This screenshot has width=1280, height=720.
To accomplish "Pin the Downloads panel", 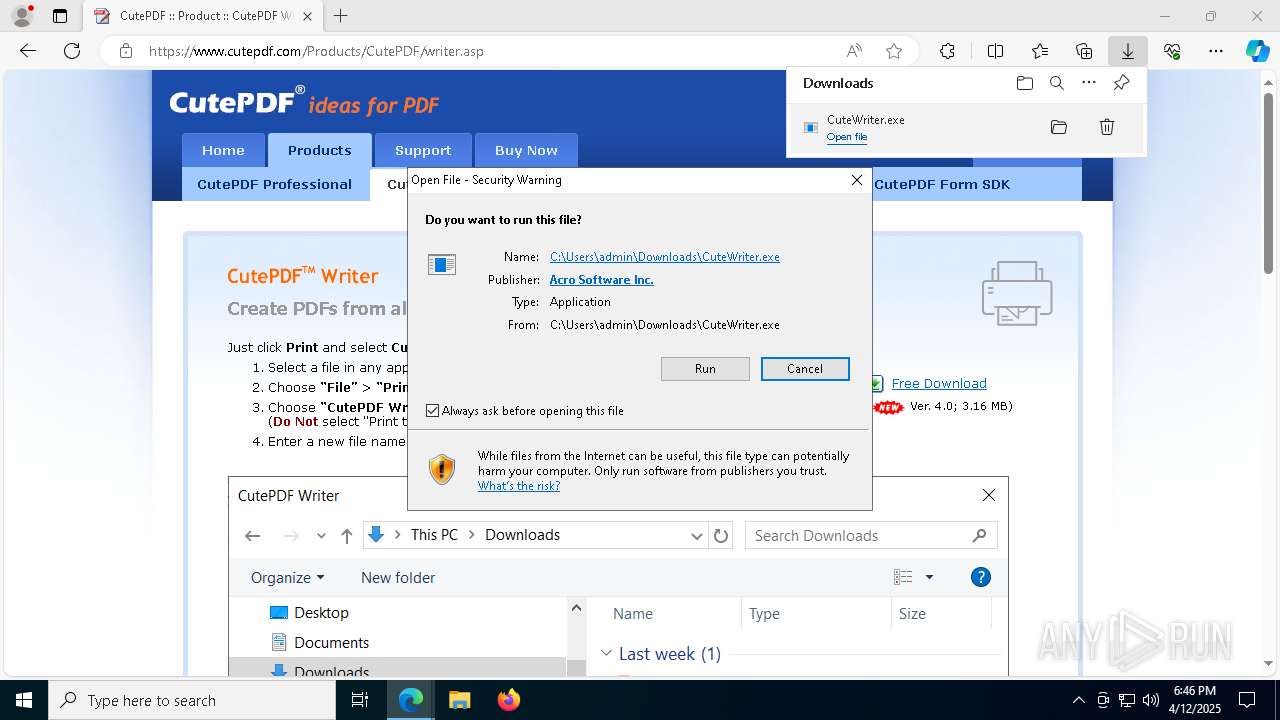I will point(1122,83).
